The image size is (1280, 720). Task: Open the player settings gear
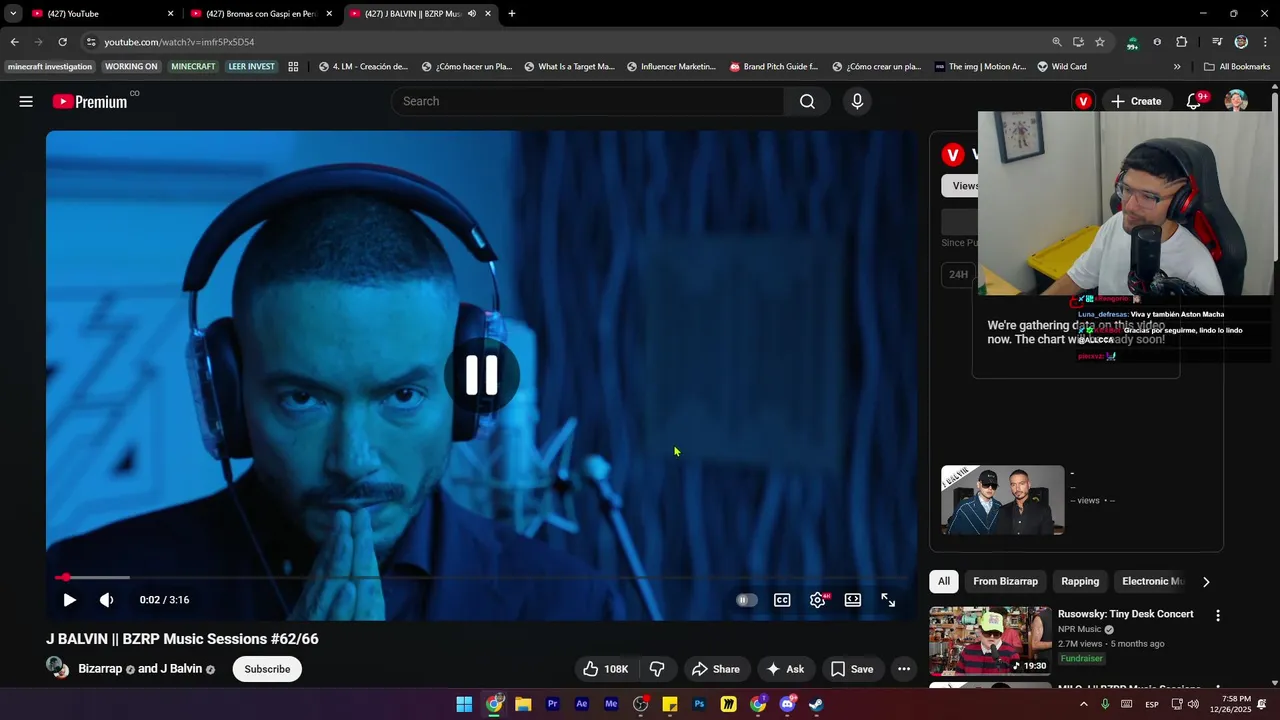(818, 600)
